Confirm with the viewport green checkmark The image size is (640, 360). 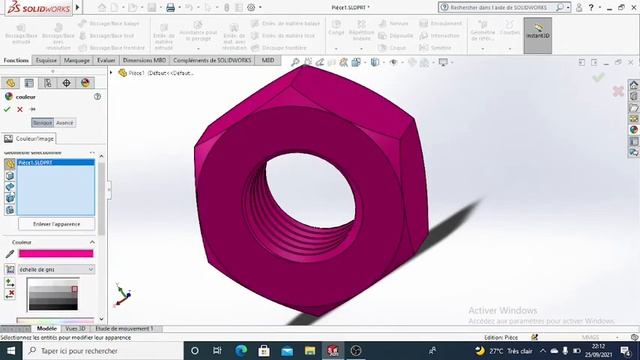click(x=598, y=77)
